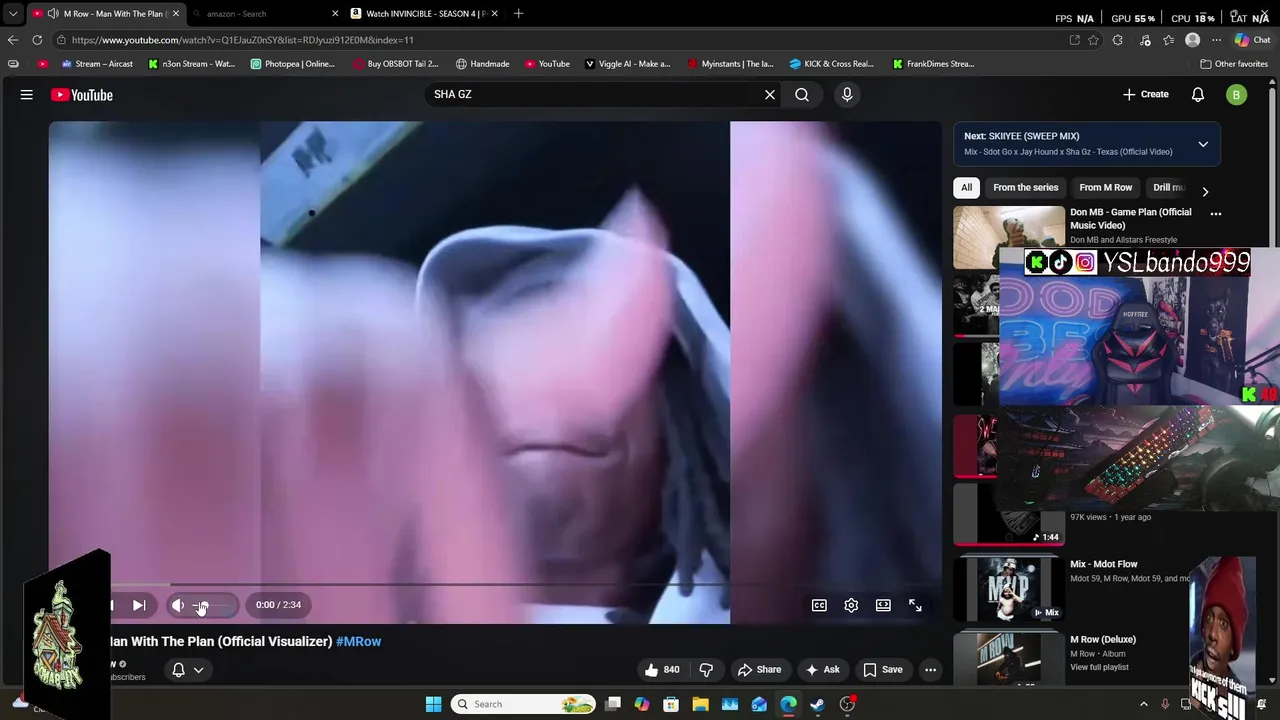Expand the Other favorites folder

1233,64
